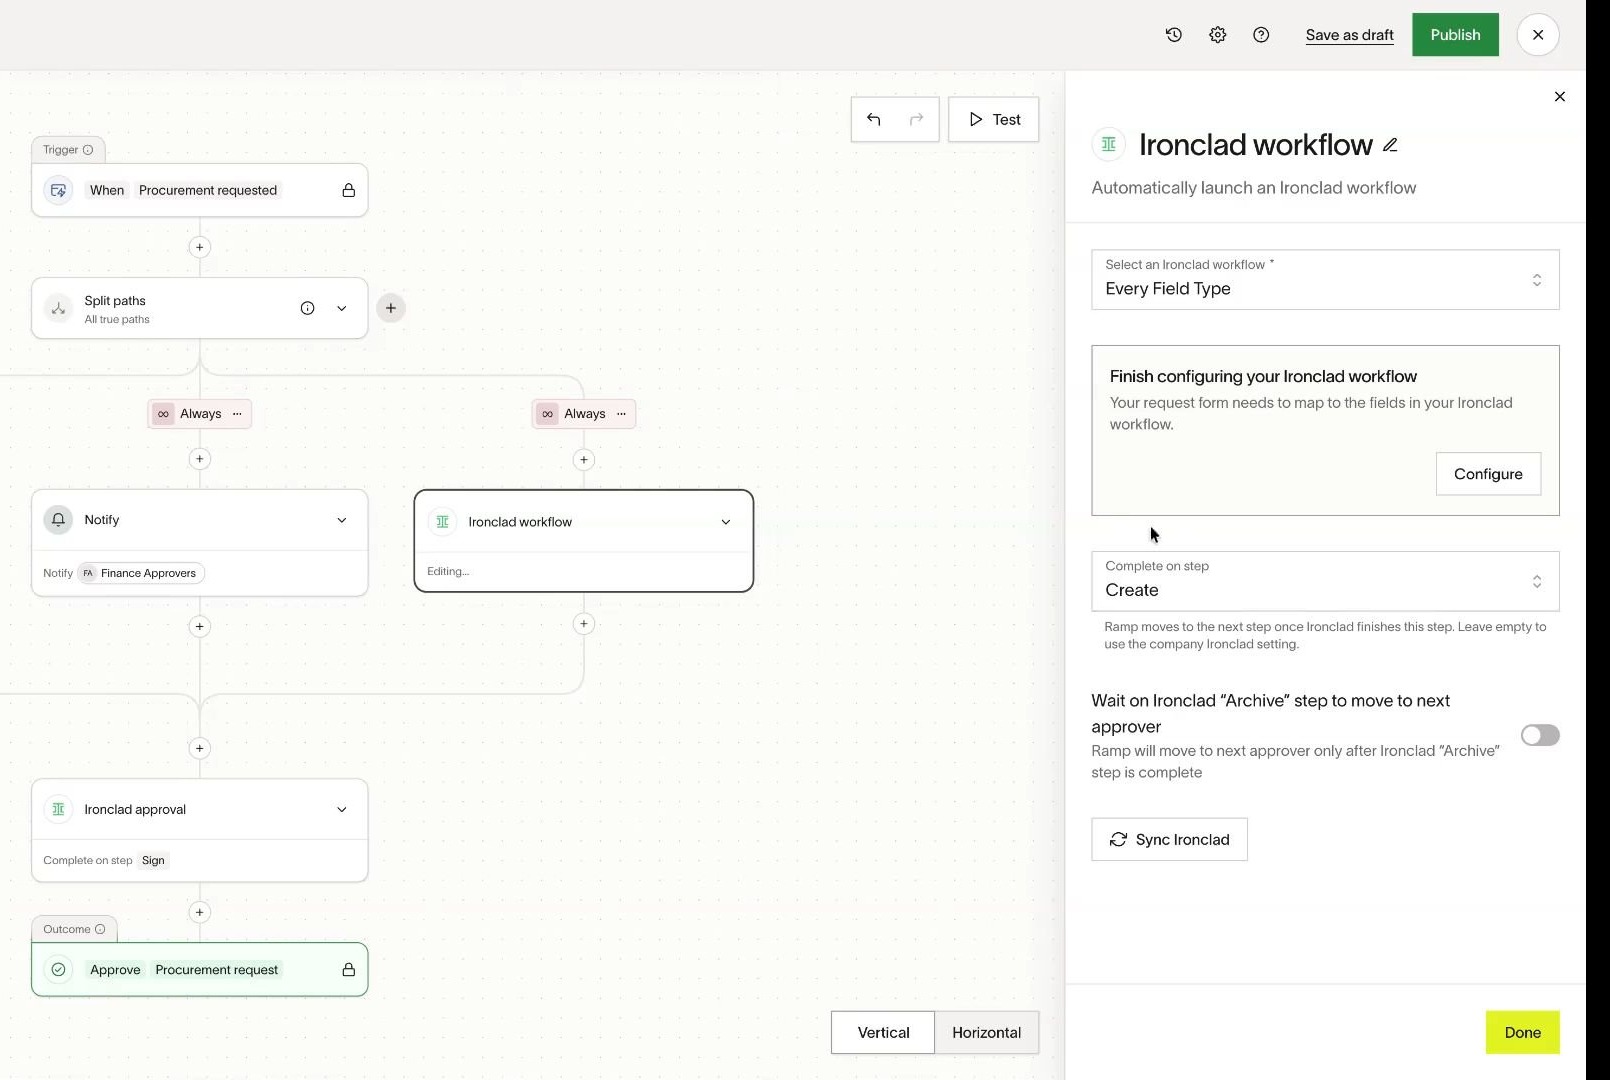Collapse the Ironclad workflow node chevron
This screenshot has height=1080, width=1610.
pyautogui.click(x=725, y=522)
